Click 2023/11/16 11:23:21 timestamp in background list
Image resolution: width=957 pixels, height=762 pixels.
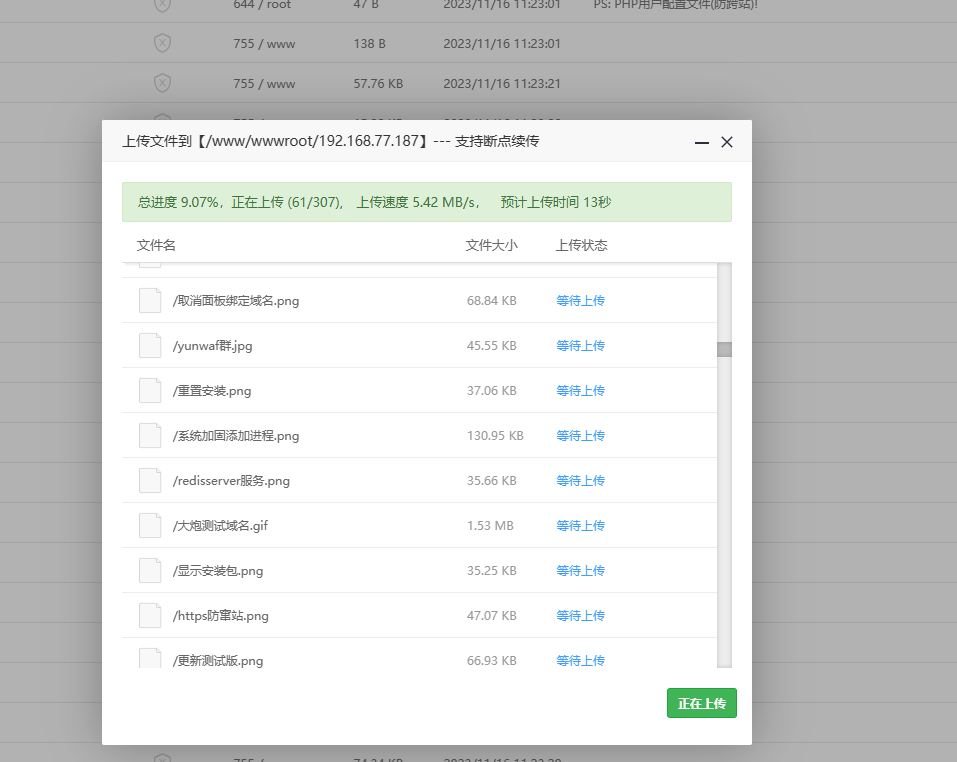point(502,84)
